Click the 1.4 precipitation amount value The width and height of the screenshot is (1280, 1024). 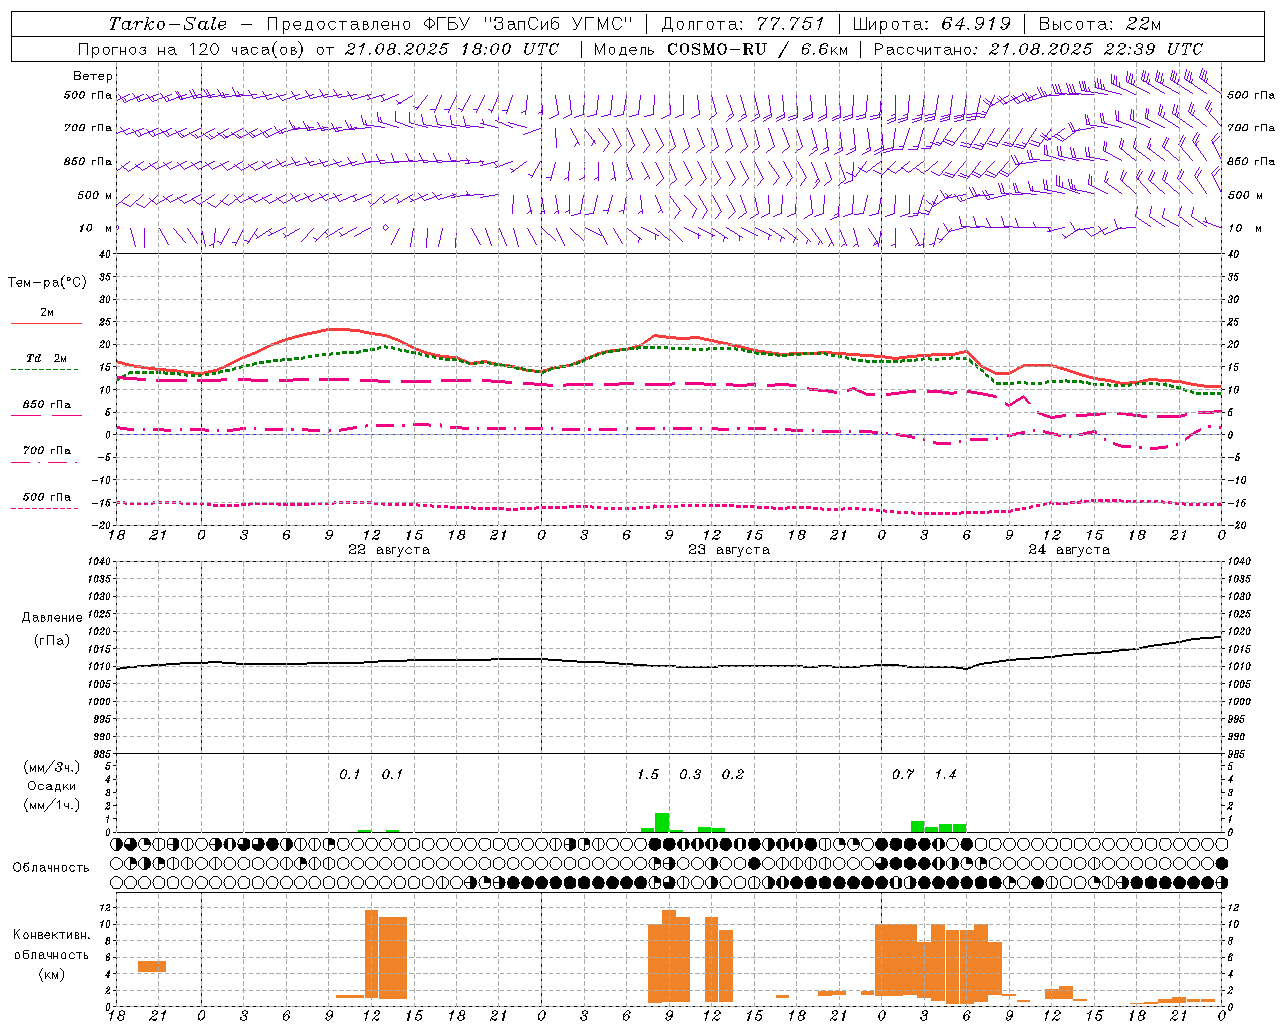pyautogui.click(x=945, y=775)
